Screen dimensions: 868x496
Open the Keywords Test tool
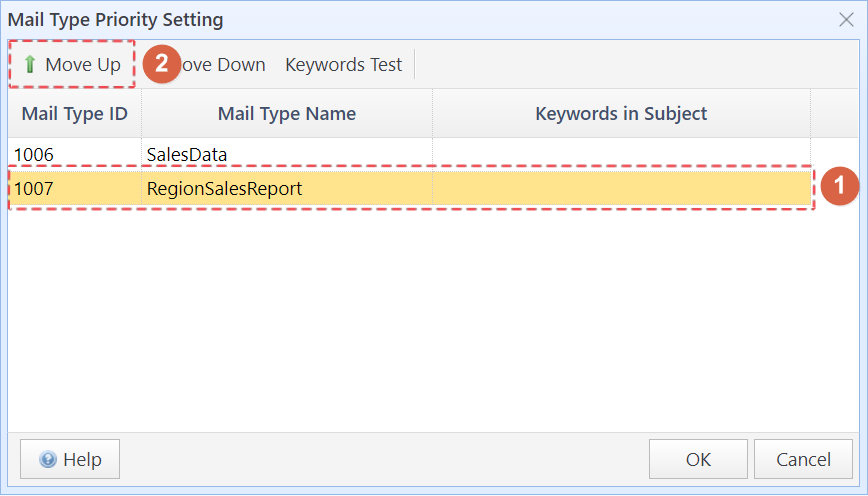point(343,65)
